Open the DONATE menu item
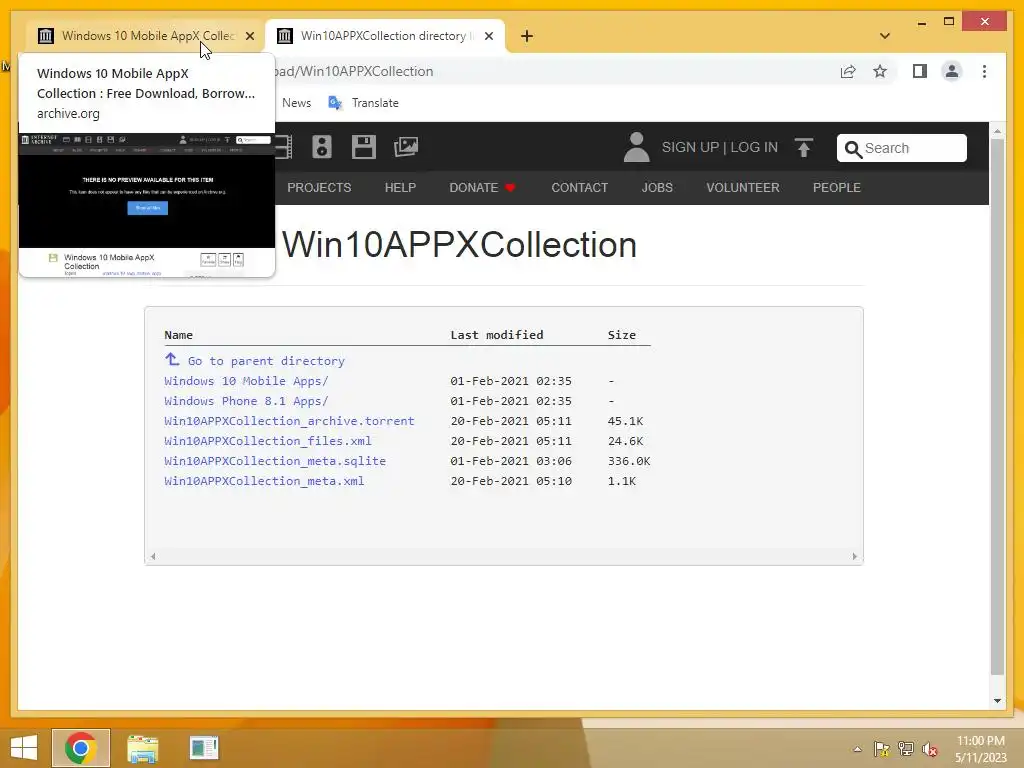This screenshot has height=768, width=1024. click(x=483, y=187)
